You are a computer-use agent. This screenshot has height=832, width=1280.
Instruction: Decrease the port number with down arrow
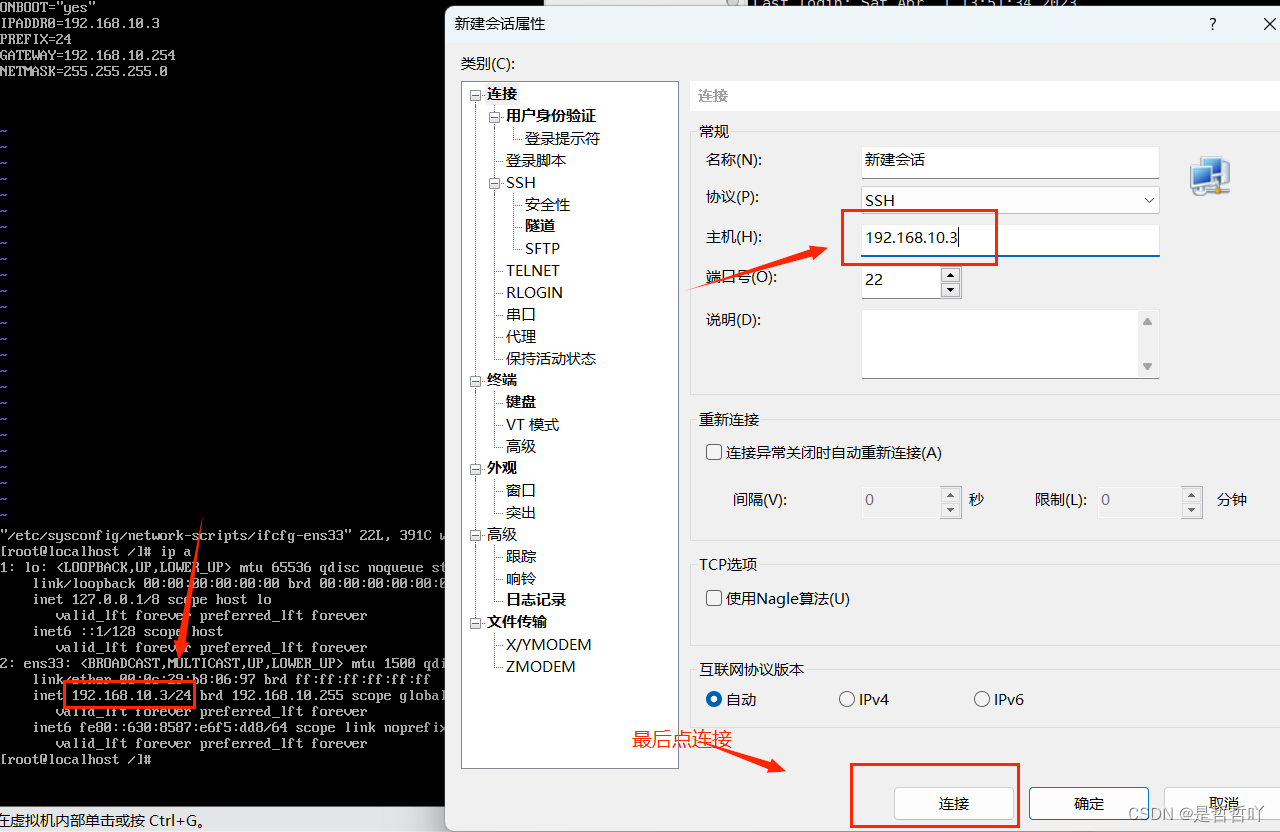[x=950, y=290]
